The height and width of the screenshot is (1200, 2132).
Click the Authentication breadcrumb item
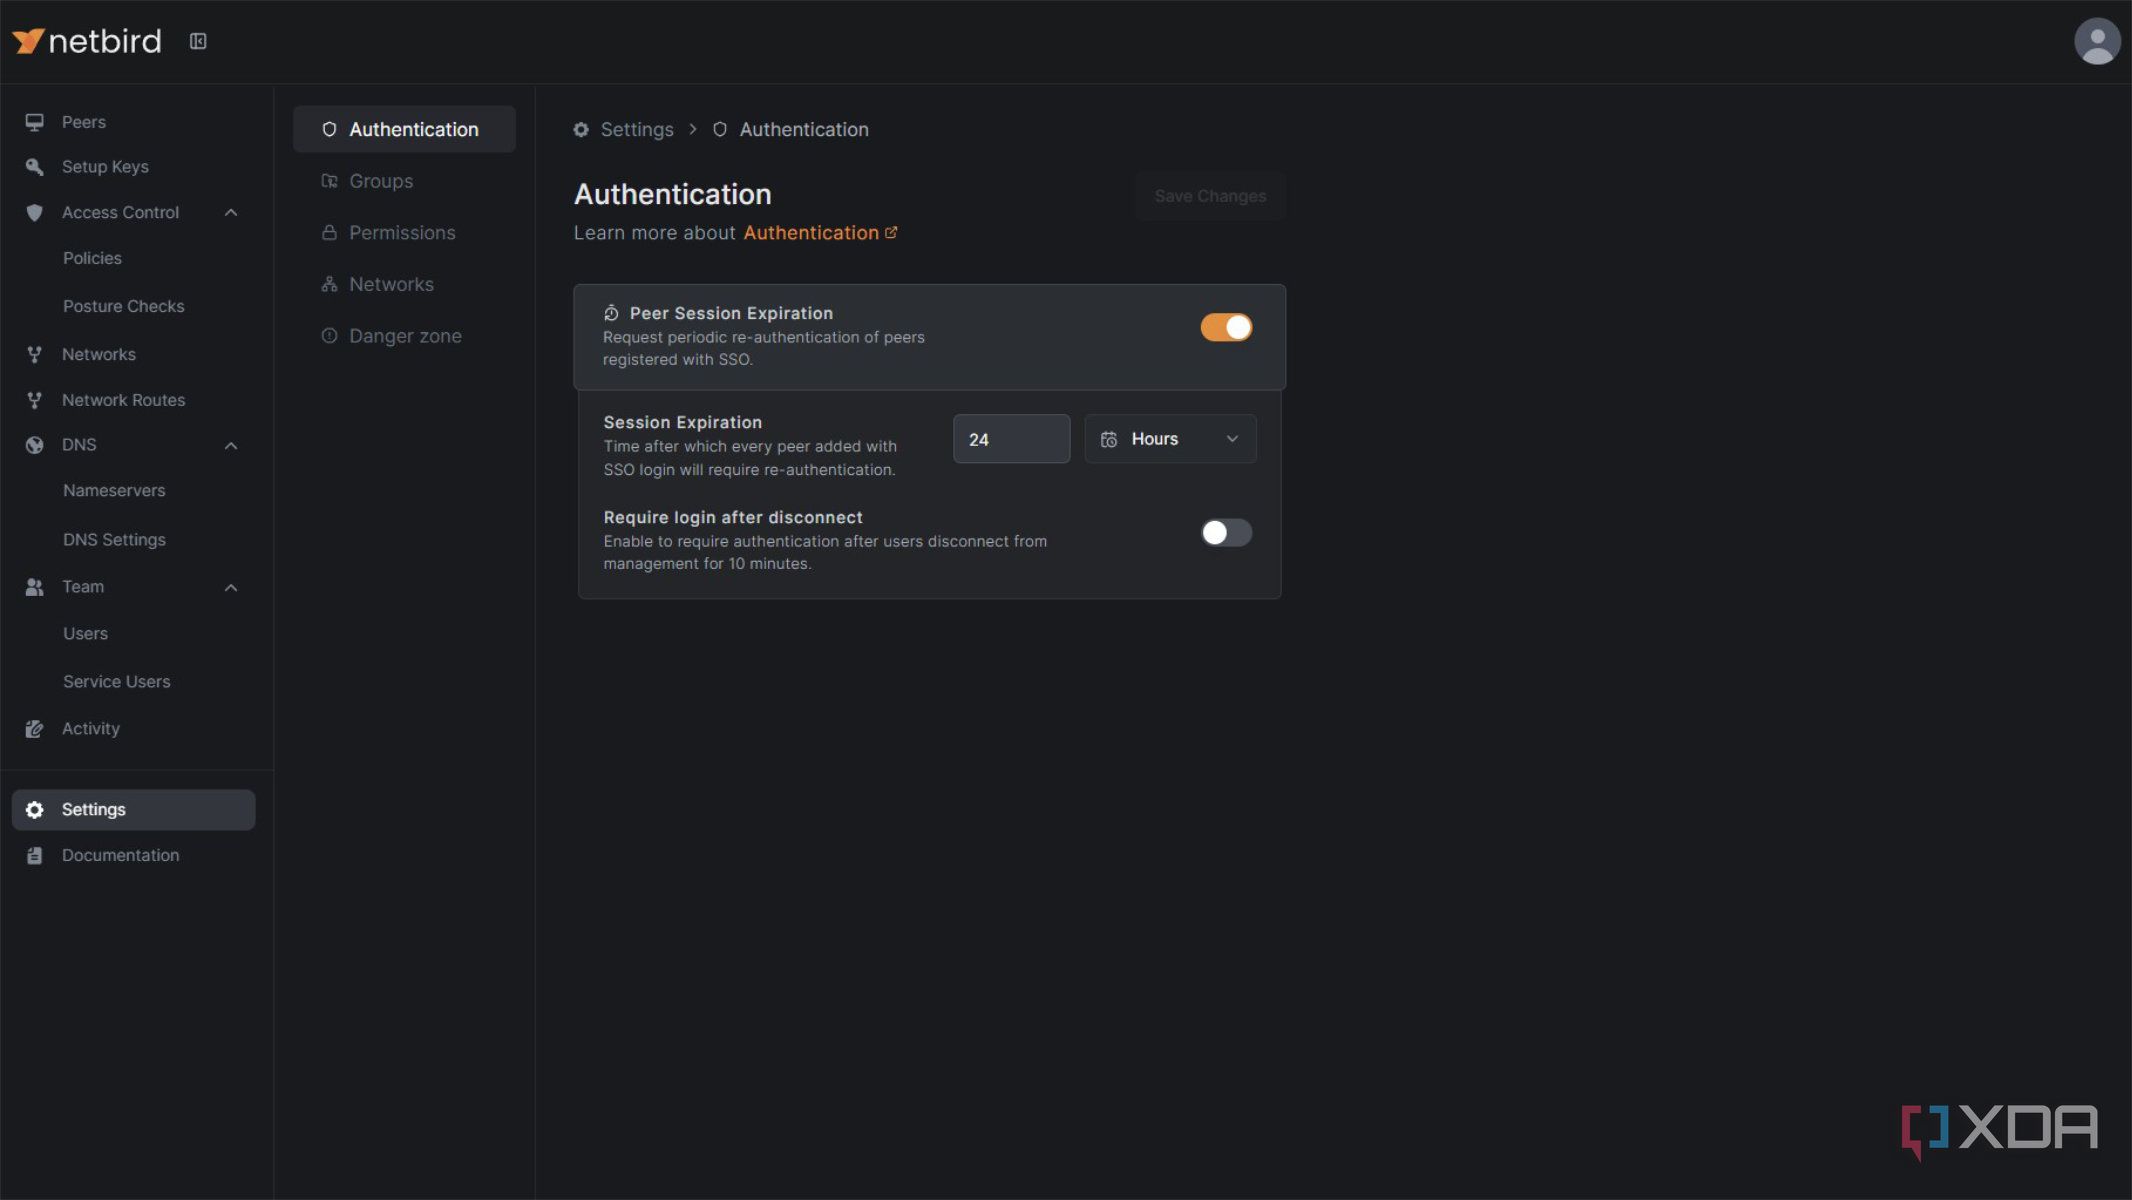tap(804, 129)
